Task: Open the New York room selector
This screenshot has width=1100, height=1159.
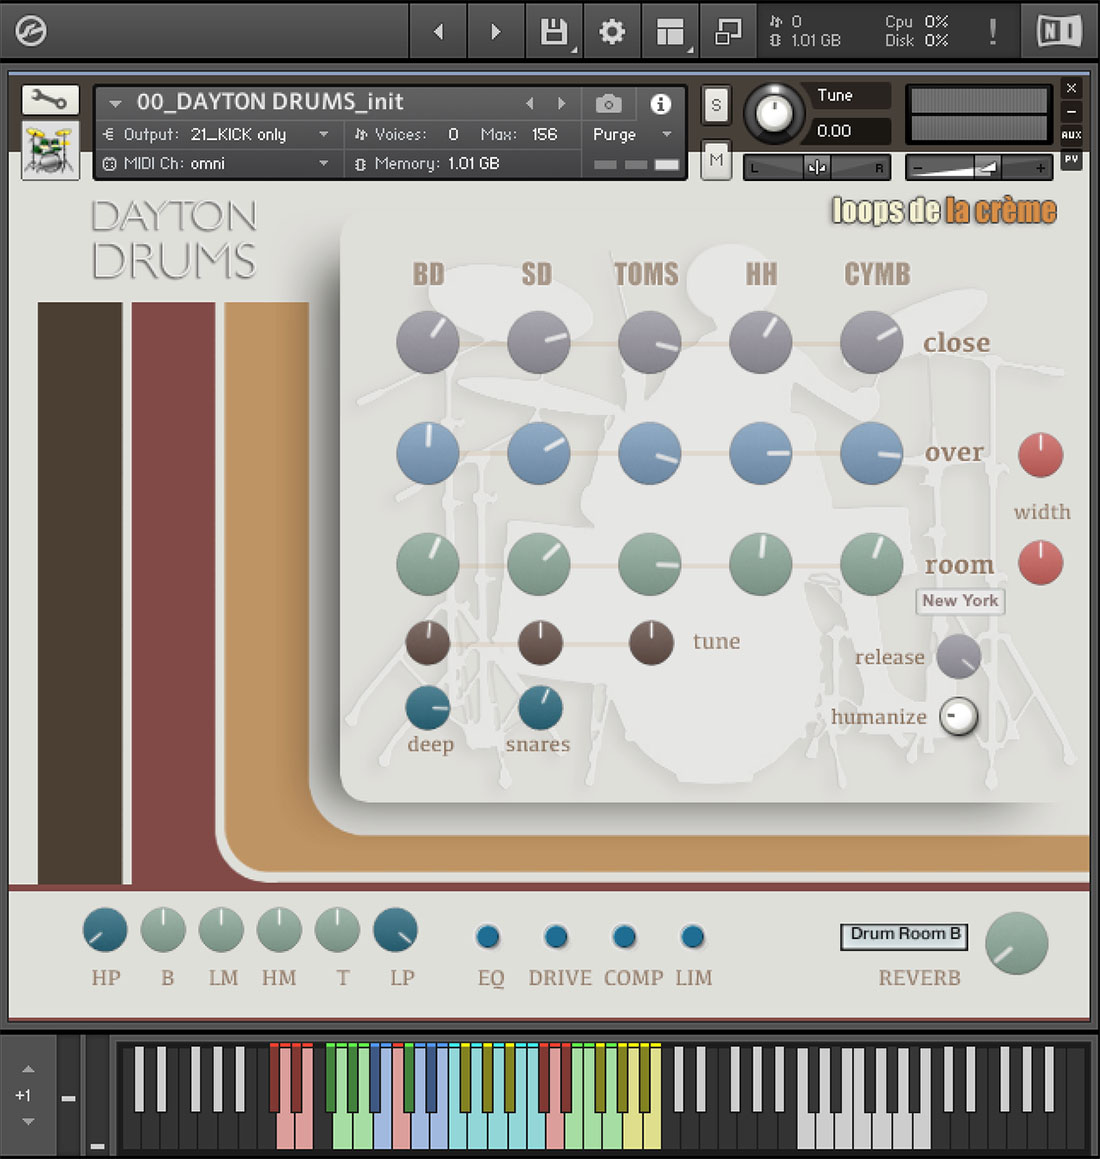Action: tap(960, 600)
